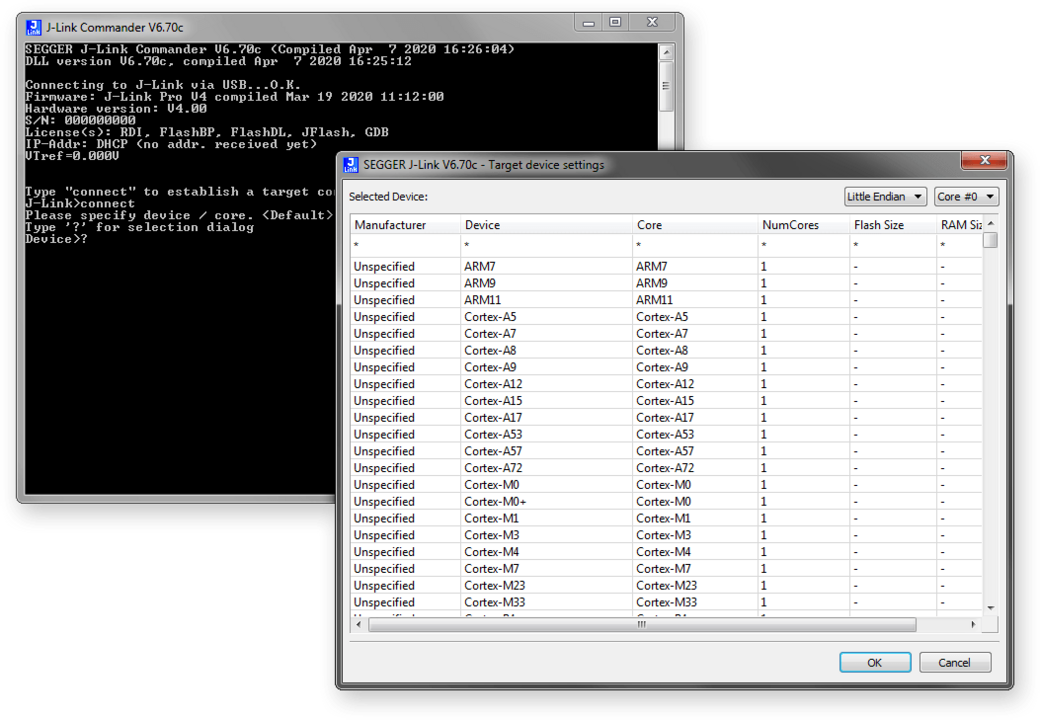Image resolution: width=1040 pixels, height=720 pixels.
Task: Select the Cortex-A5 device row
Action: pos(666,317)
